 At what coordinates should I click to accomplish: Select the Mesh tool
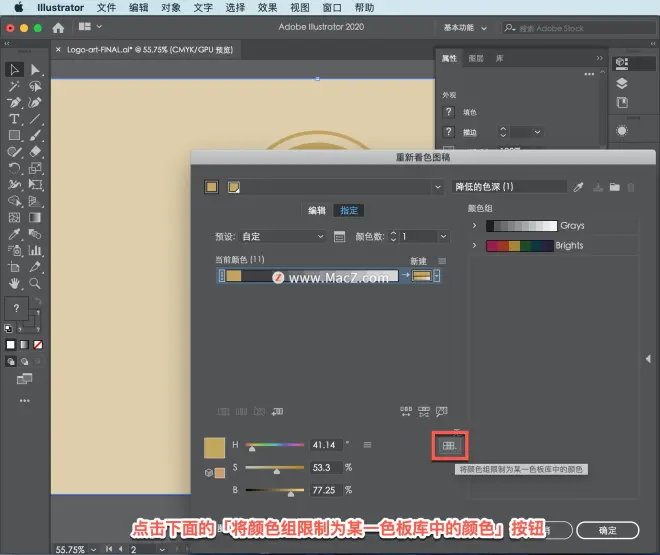(x=14, y=218)
